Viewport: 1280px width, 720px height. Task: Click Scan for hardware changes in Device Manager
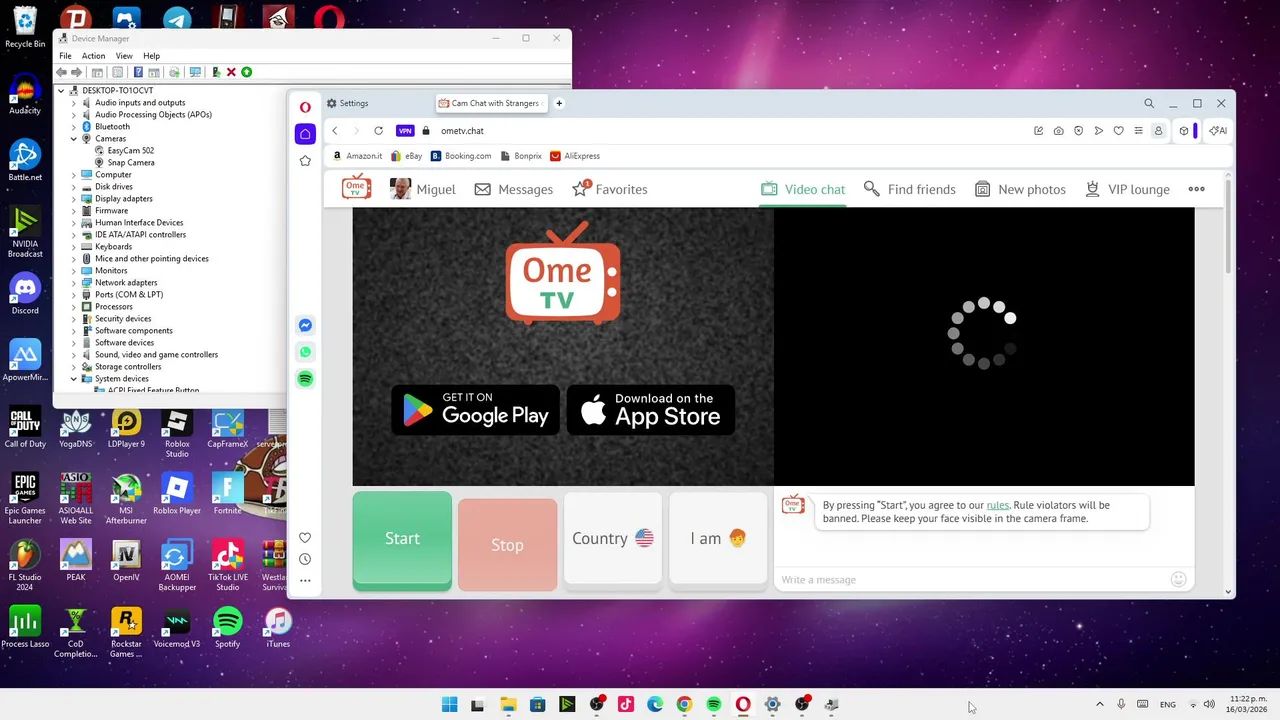tap(195, 72)
